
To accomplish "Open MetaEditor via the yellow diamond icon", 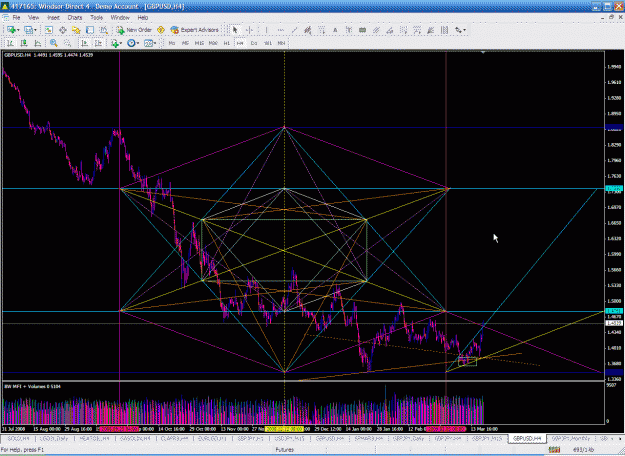I will pos(161,30).
